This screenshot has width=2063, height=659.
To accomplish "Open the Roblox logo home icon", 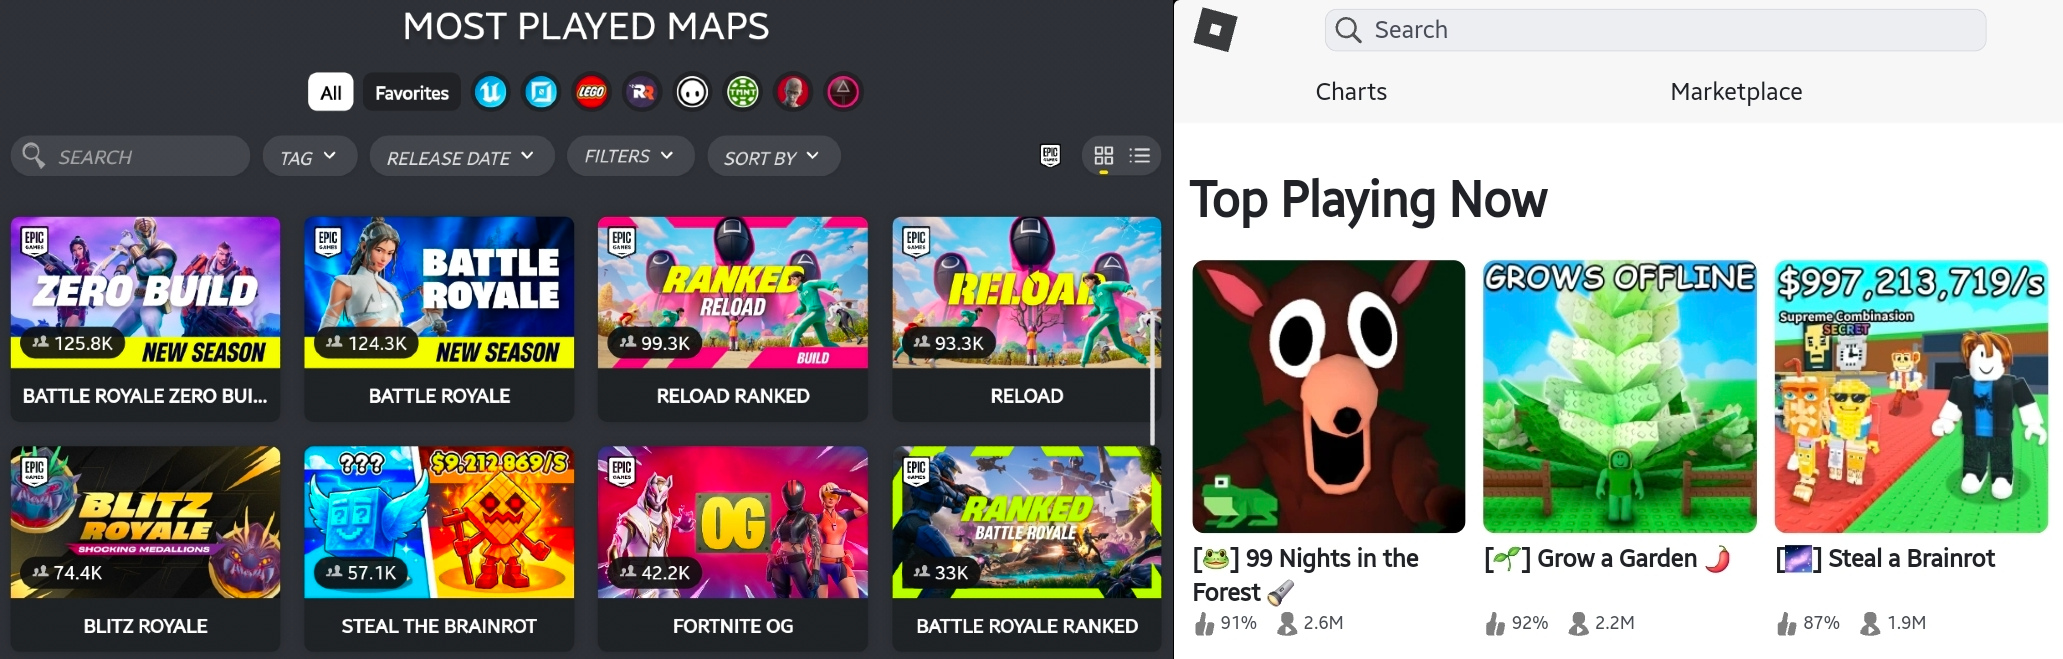I will (1215, 29).
